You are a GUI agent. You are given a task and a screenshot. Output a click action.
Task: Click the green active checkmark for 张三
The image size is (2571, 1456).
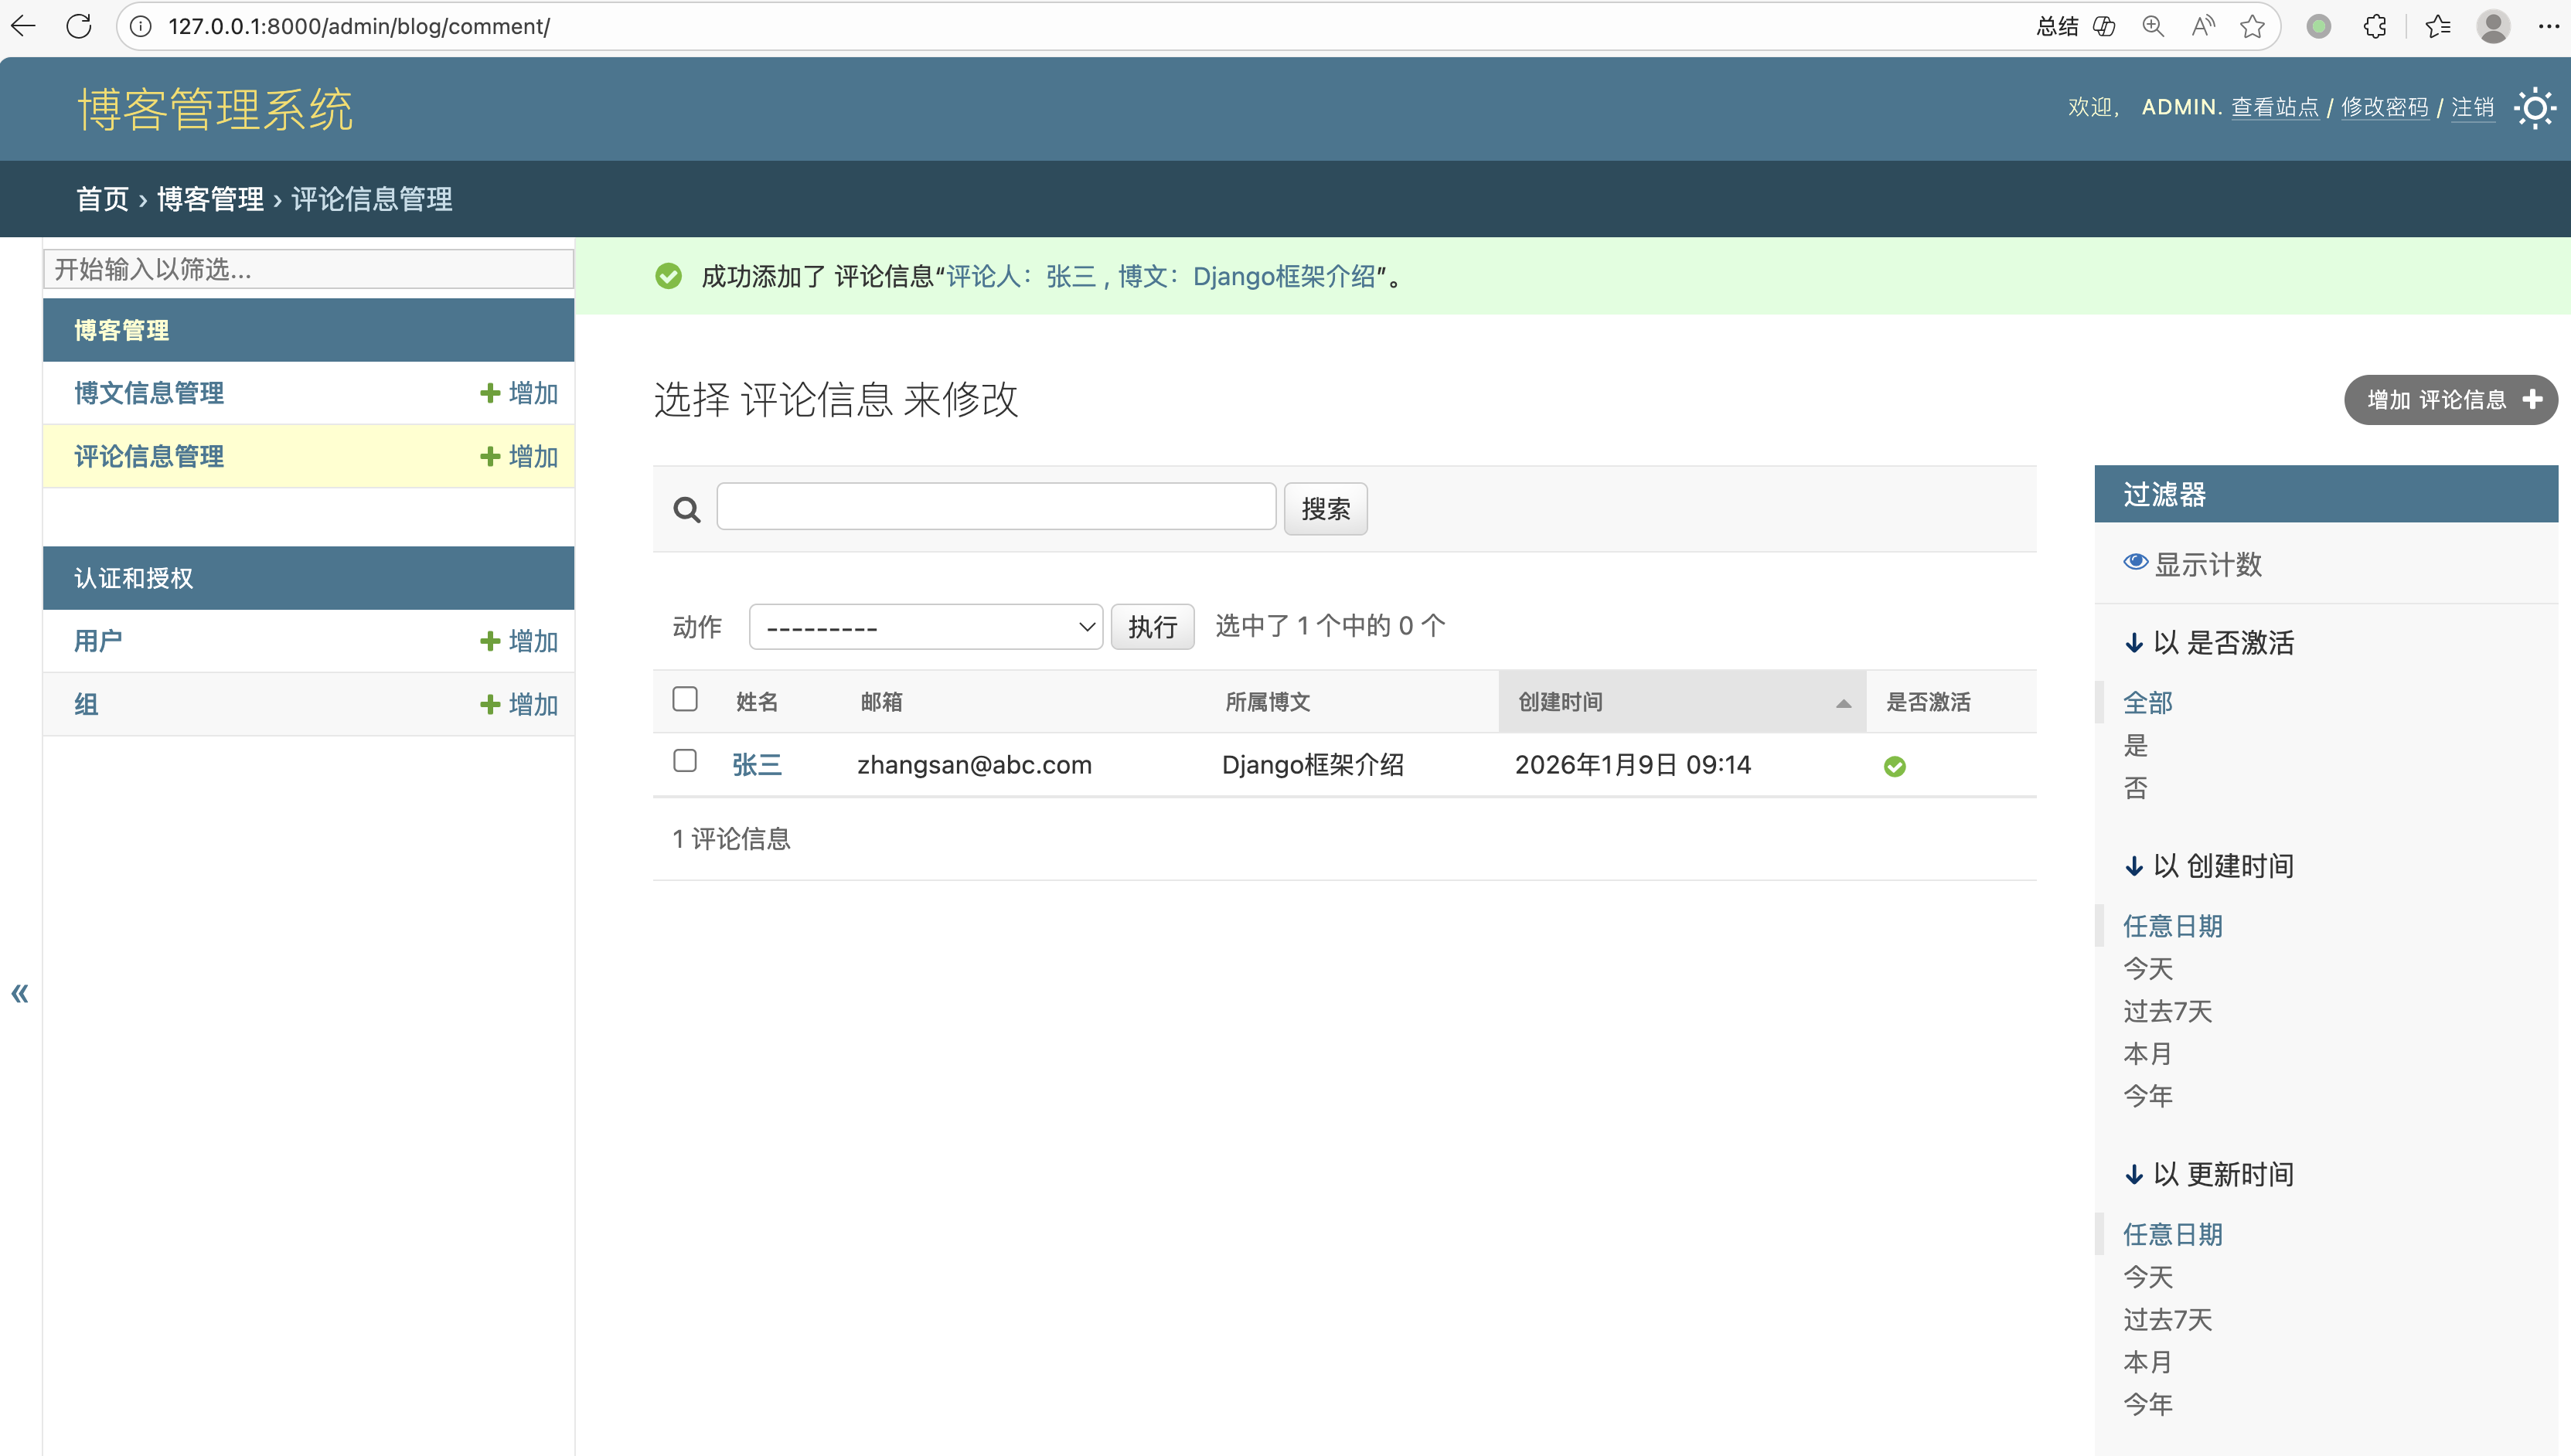click(1895, 766)
